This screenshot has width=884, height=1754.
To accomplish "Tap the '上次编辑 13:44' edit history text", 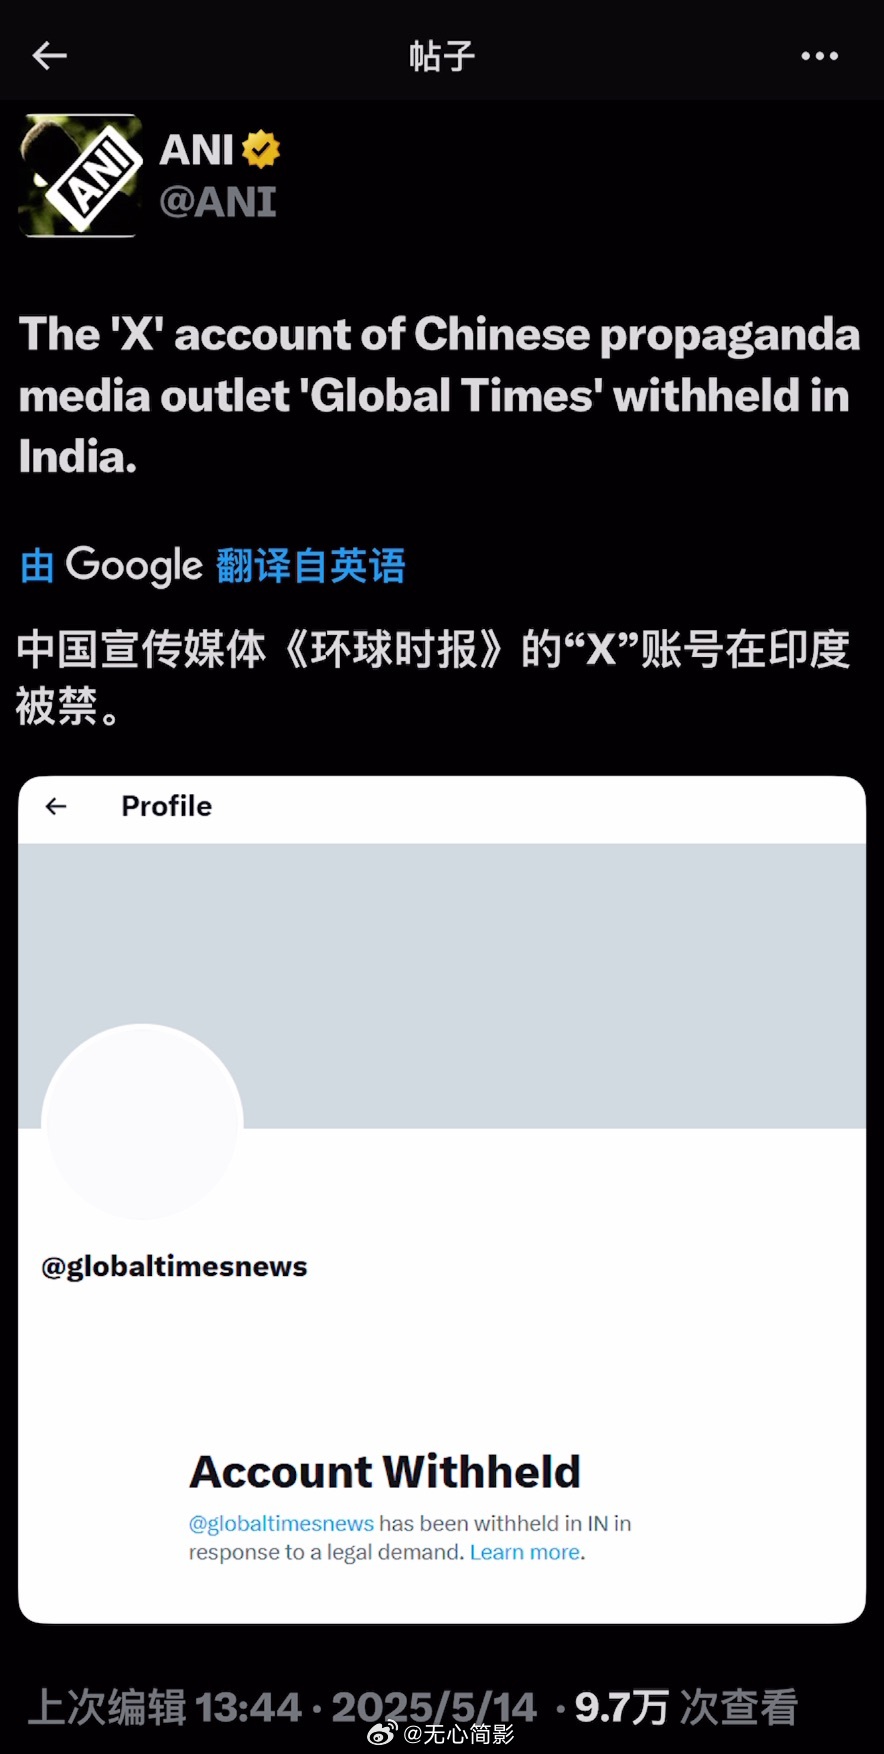I will (x=164, y=1707).
